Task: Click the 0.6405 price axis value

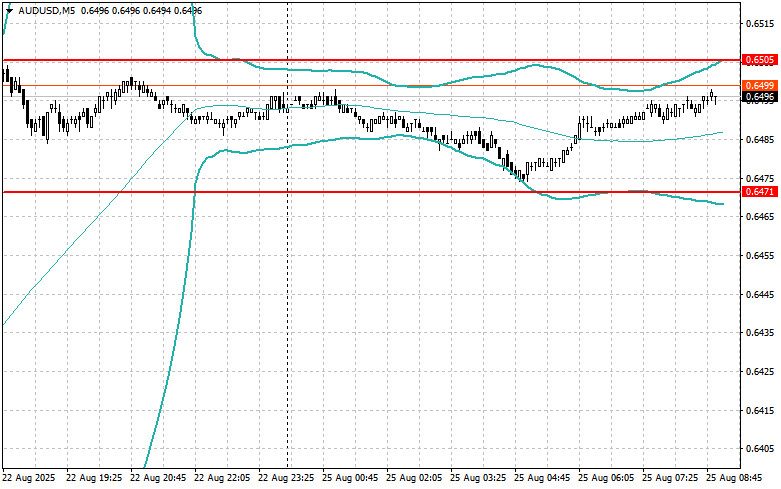Action: (761, 449)
